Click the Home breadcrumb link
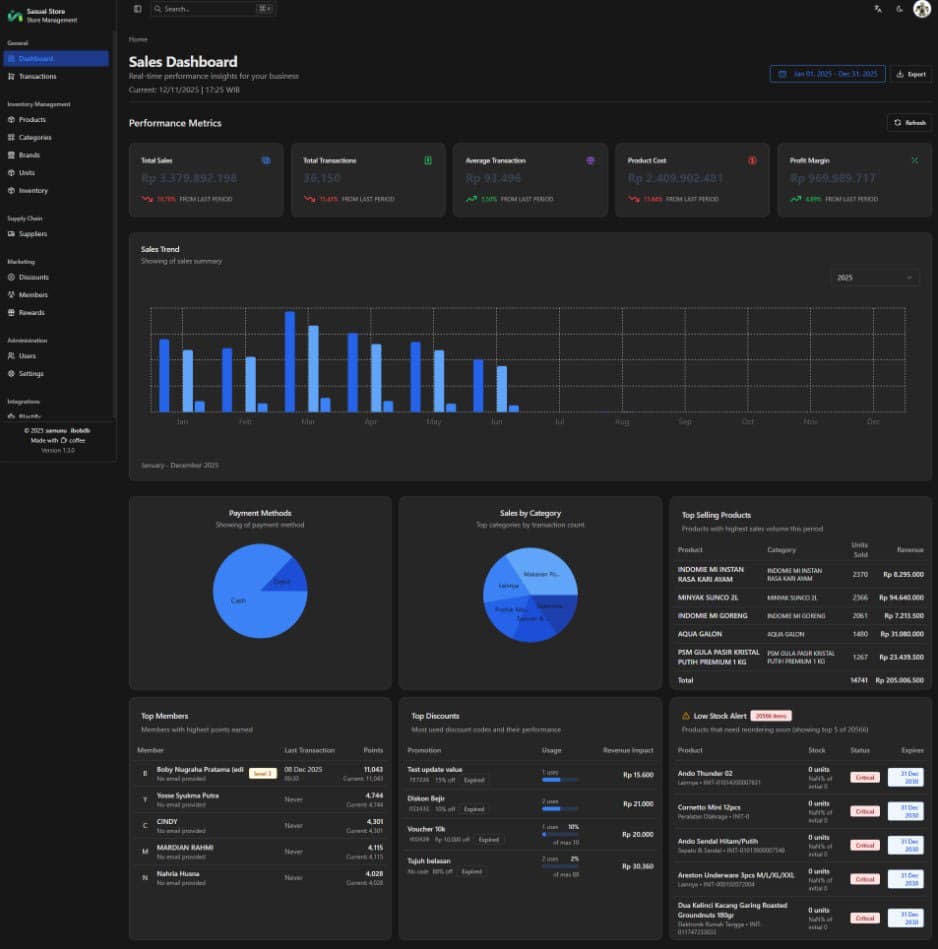Screen dimensions: 938x949 coord(138,39)
